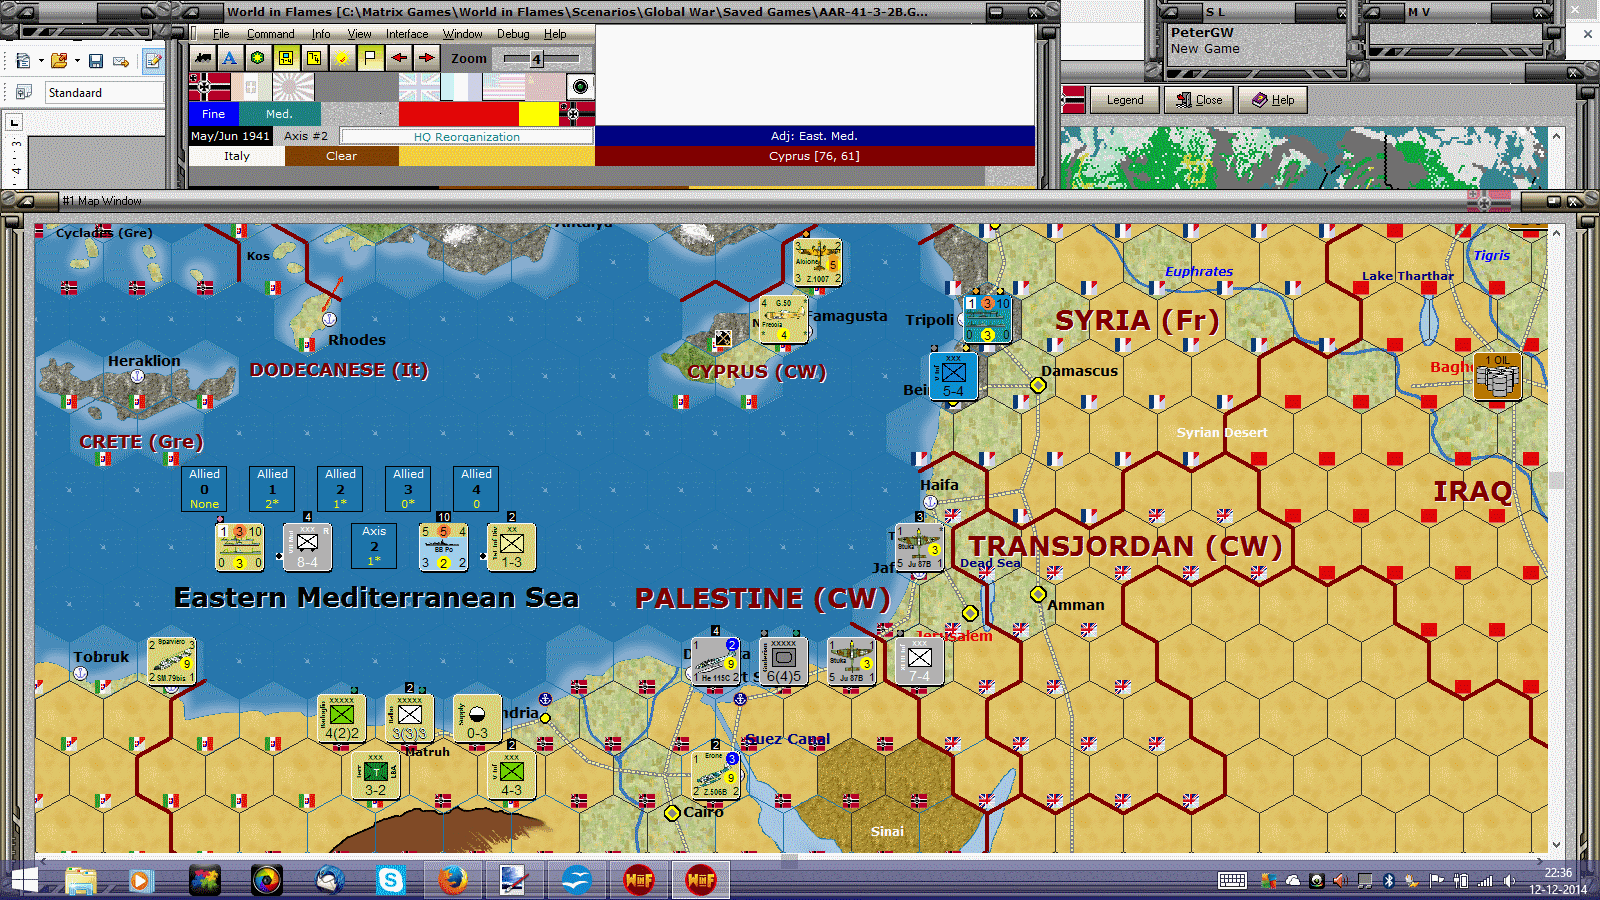Select the Italian flag in the country bar

coord(252,87)
